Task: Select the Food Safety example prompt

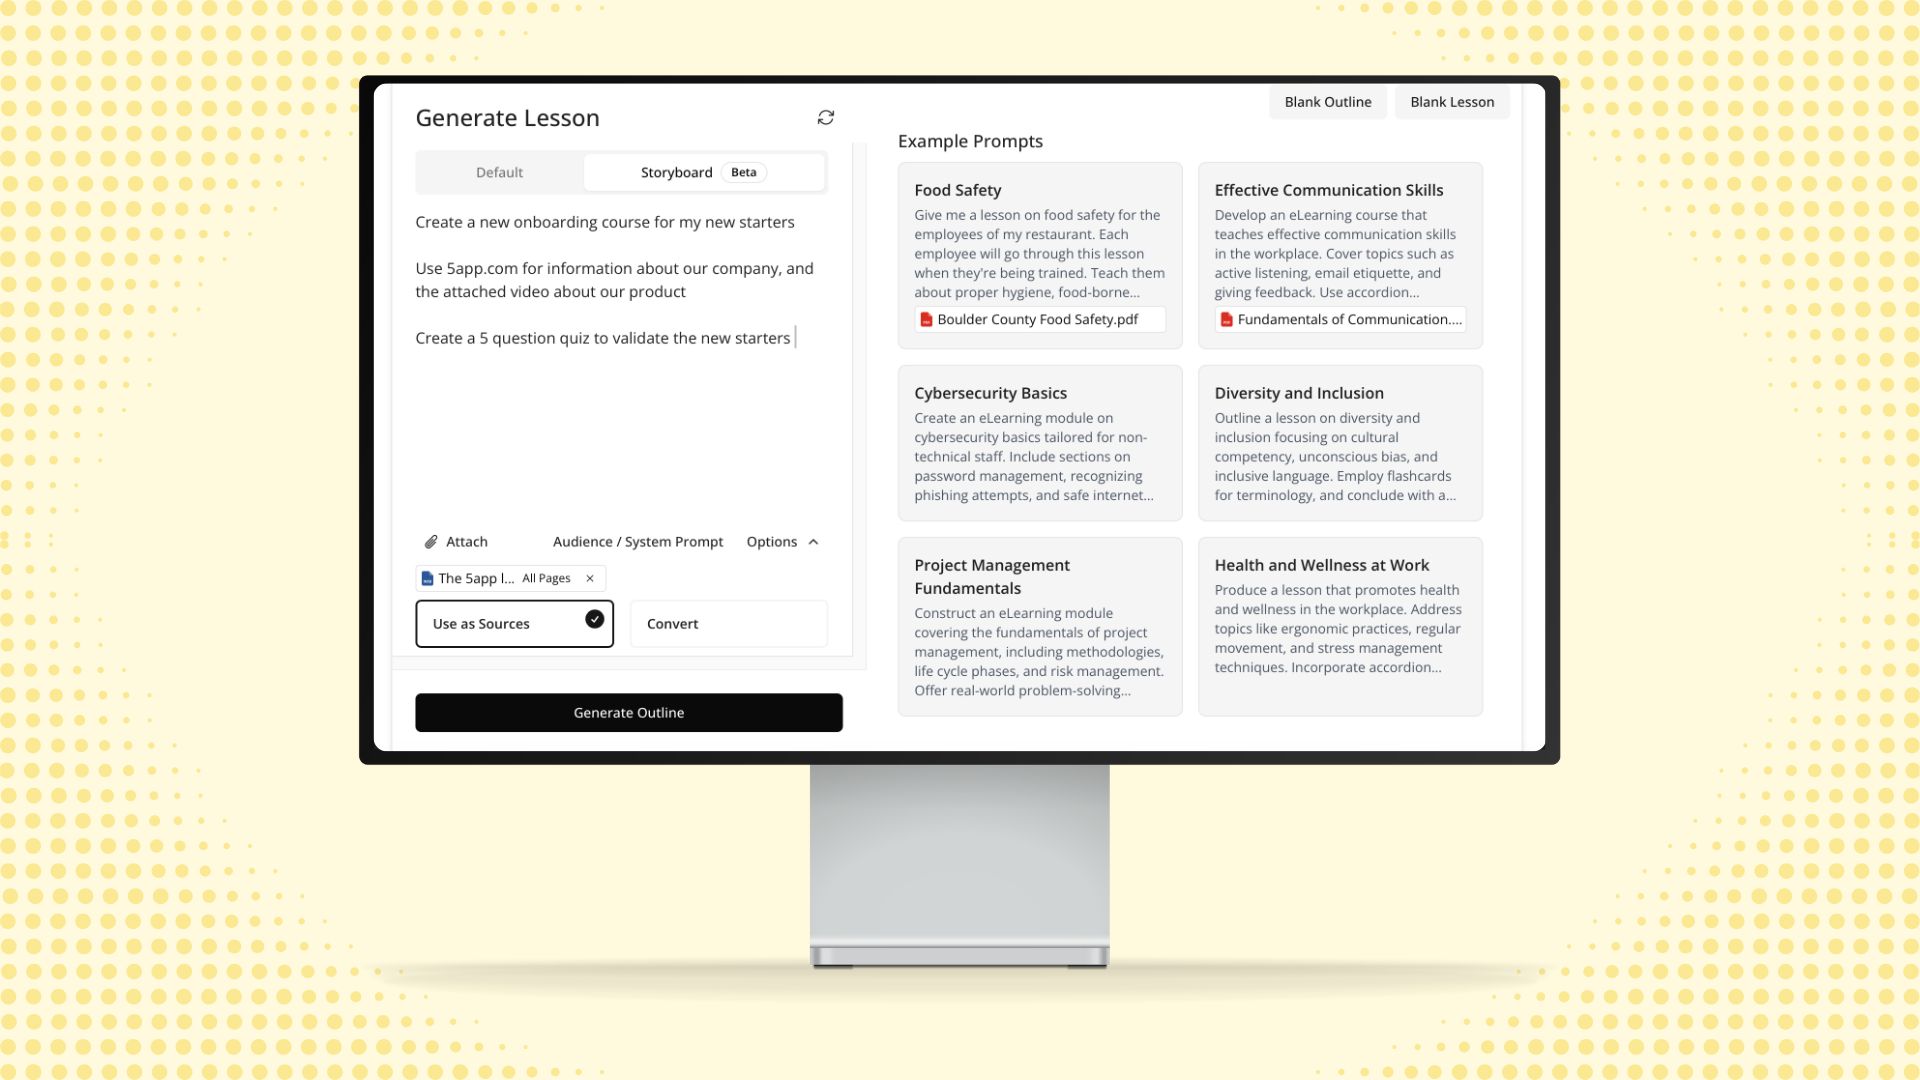Action: (x=1040, y=253)
